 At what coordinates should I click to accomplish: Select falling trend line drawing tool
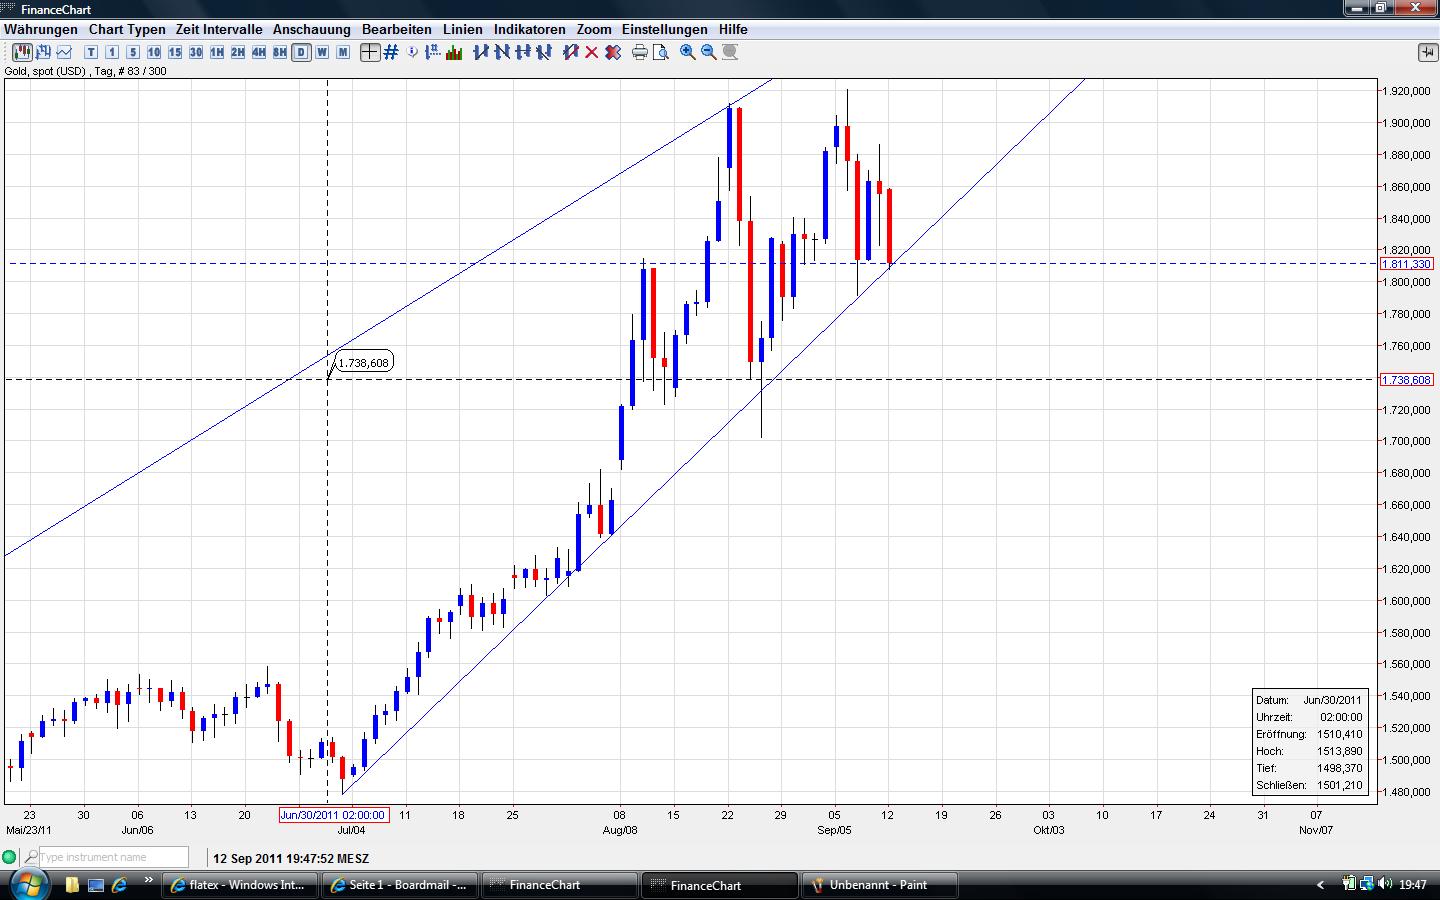point(502,52)
